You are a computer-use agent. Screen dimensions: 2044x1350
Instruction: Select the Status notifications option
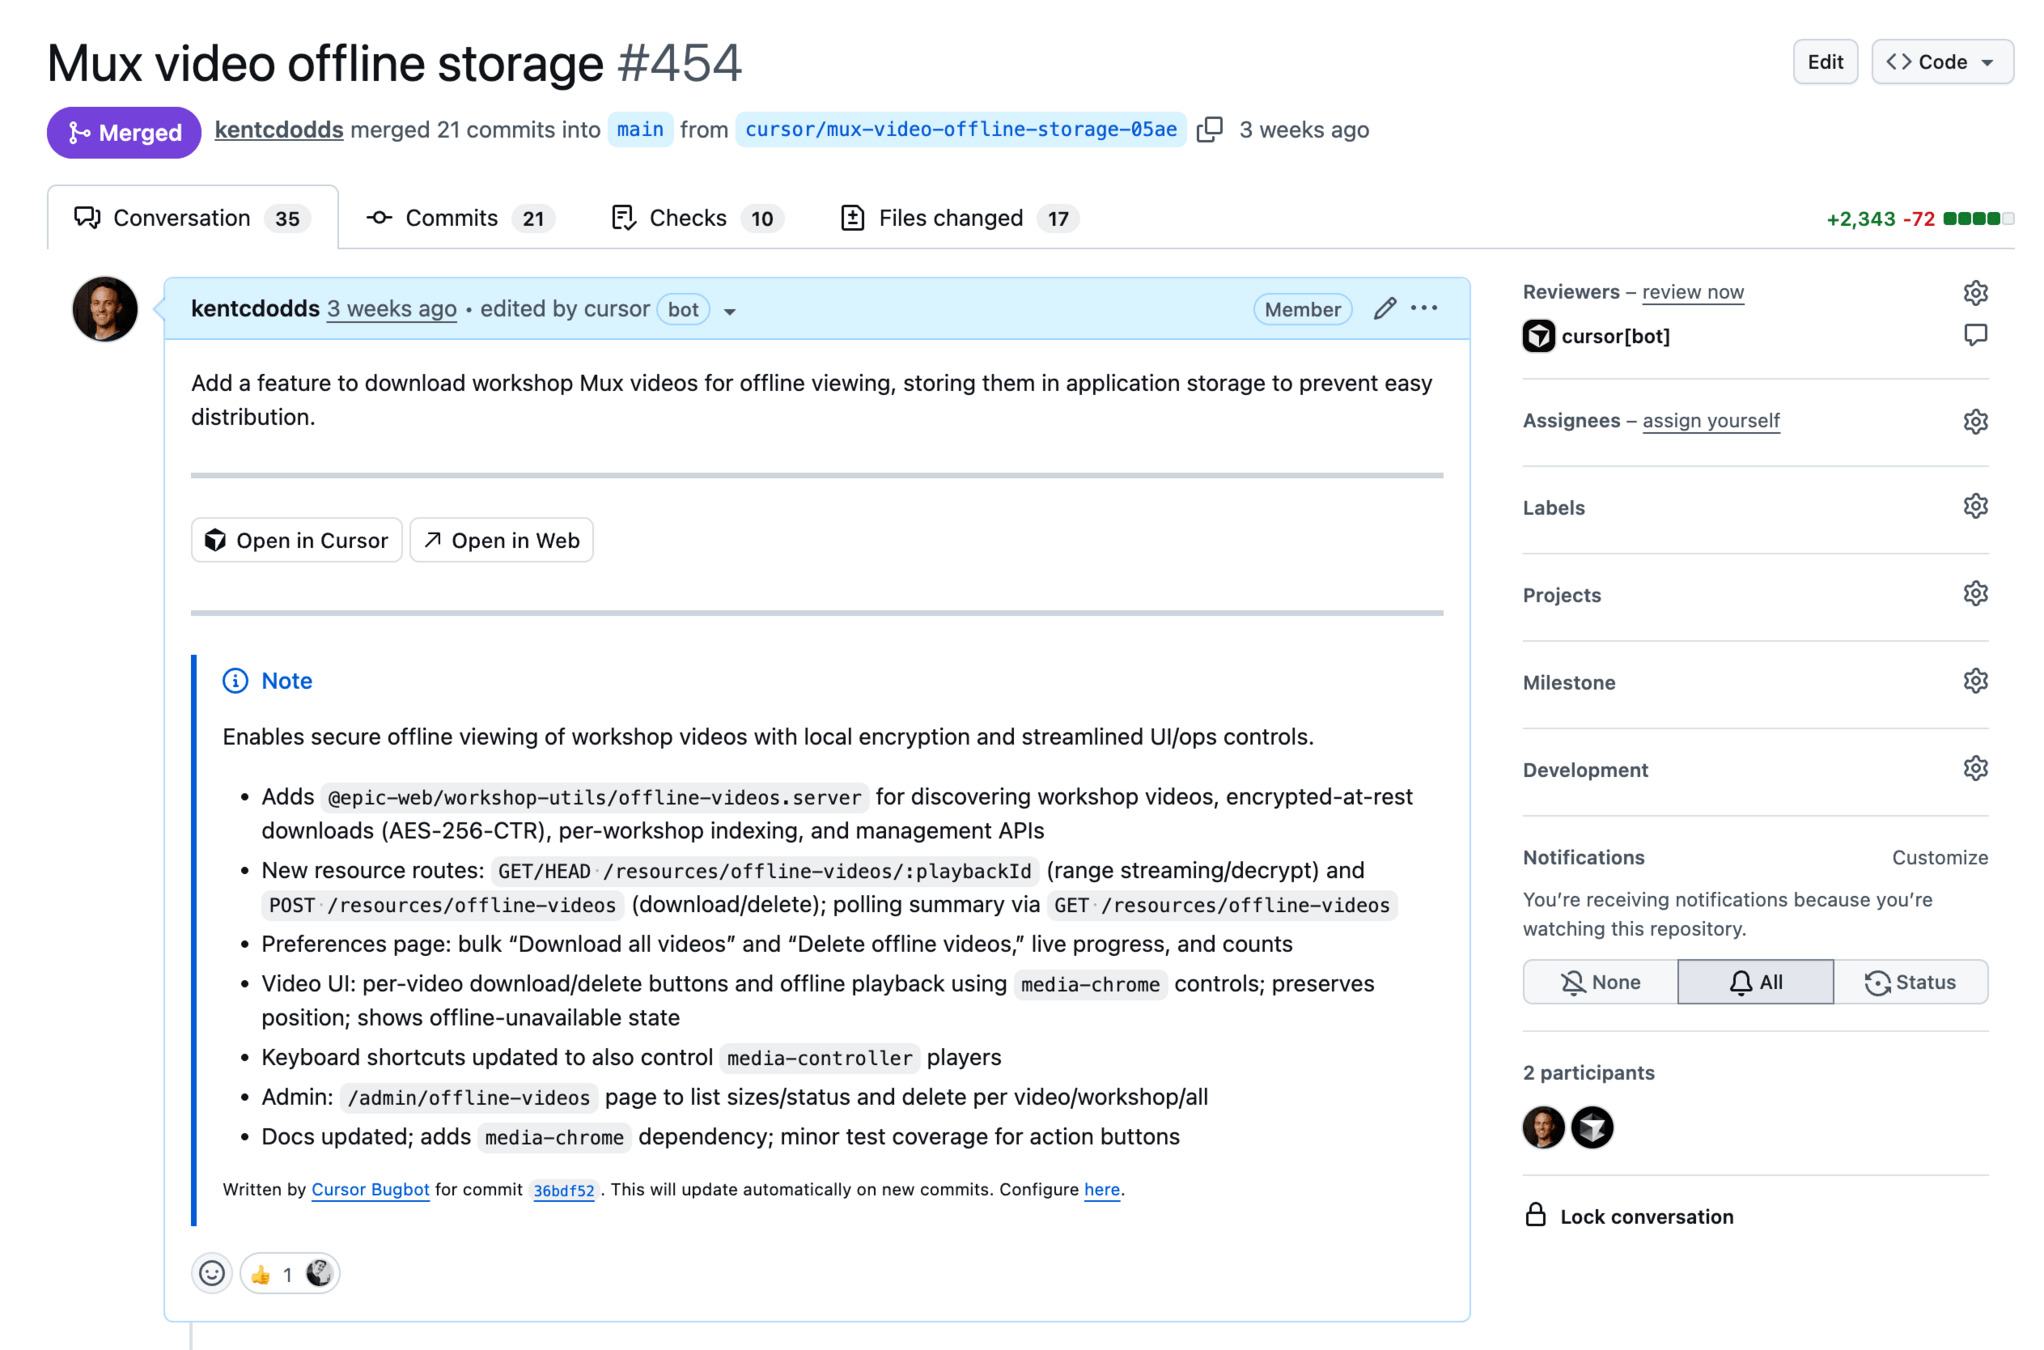(x=1910, y=982)
